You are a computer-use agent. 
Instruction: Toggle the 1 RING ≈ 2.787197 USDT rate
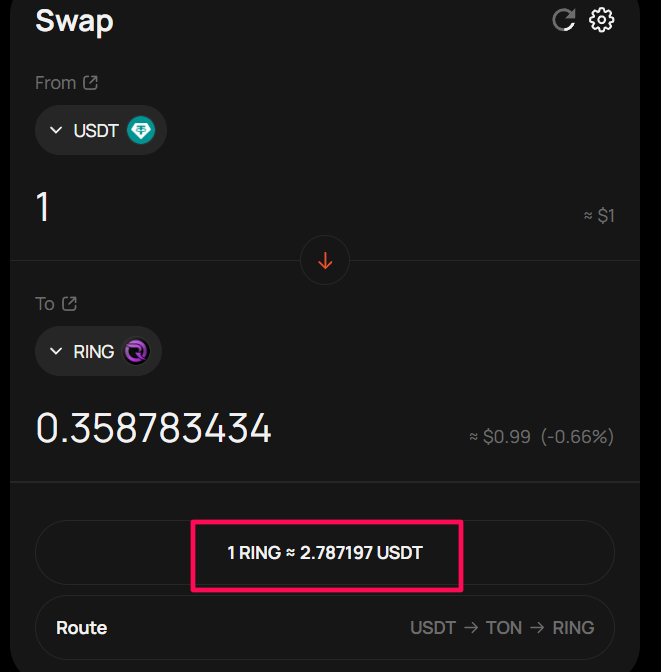(x=325, y=553)
